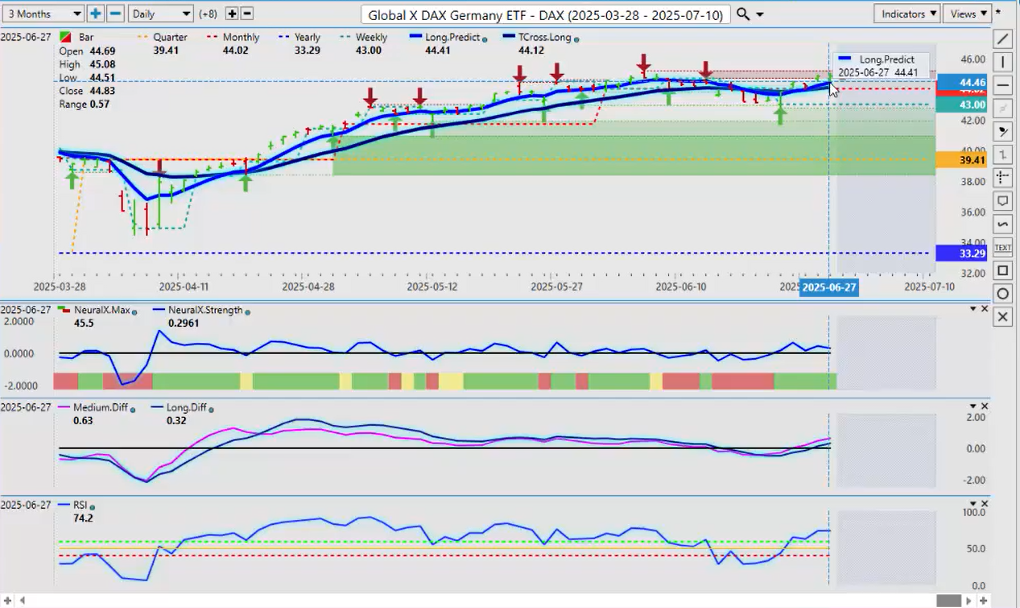Select the horizontal line drawing tool
The image size is (1020, 608).
(x=1004, y=85)
